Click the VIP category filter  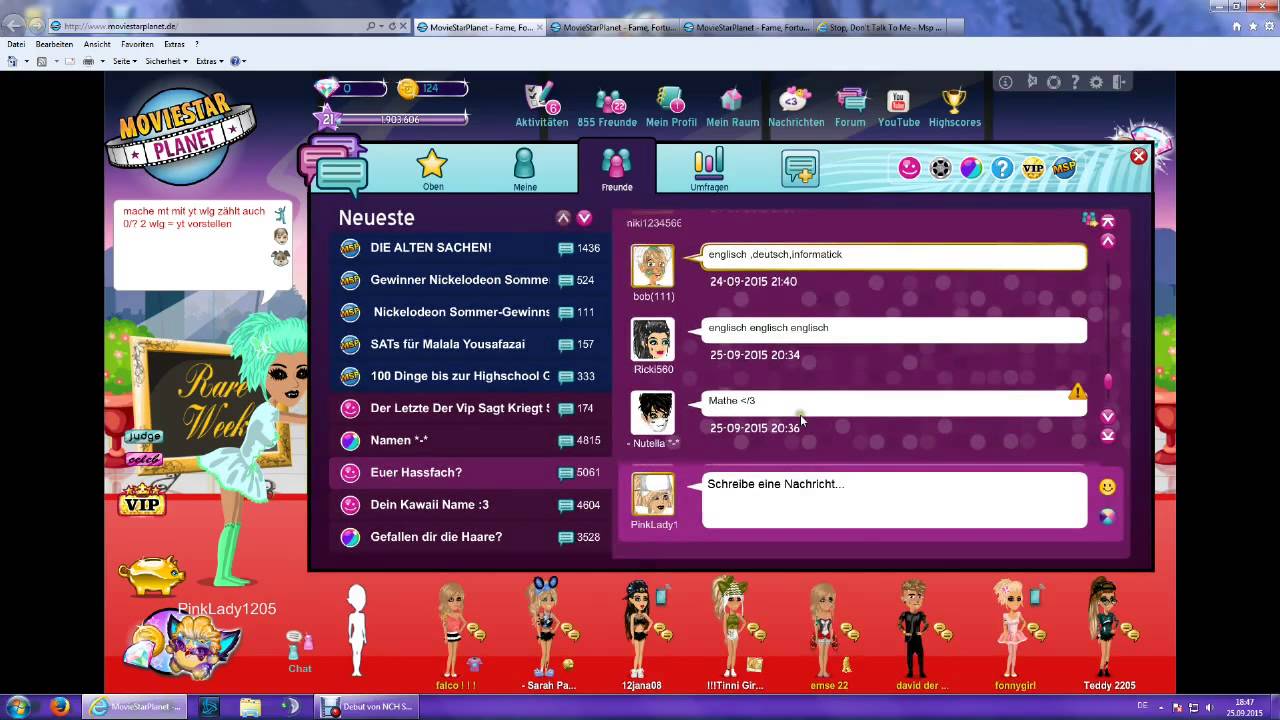(x=1033, y=168)
